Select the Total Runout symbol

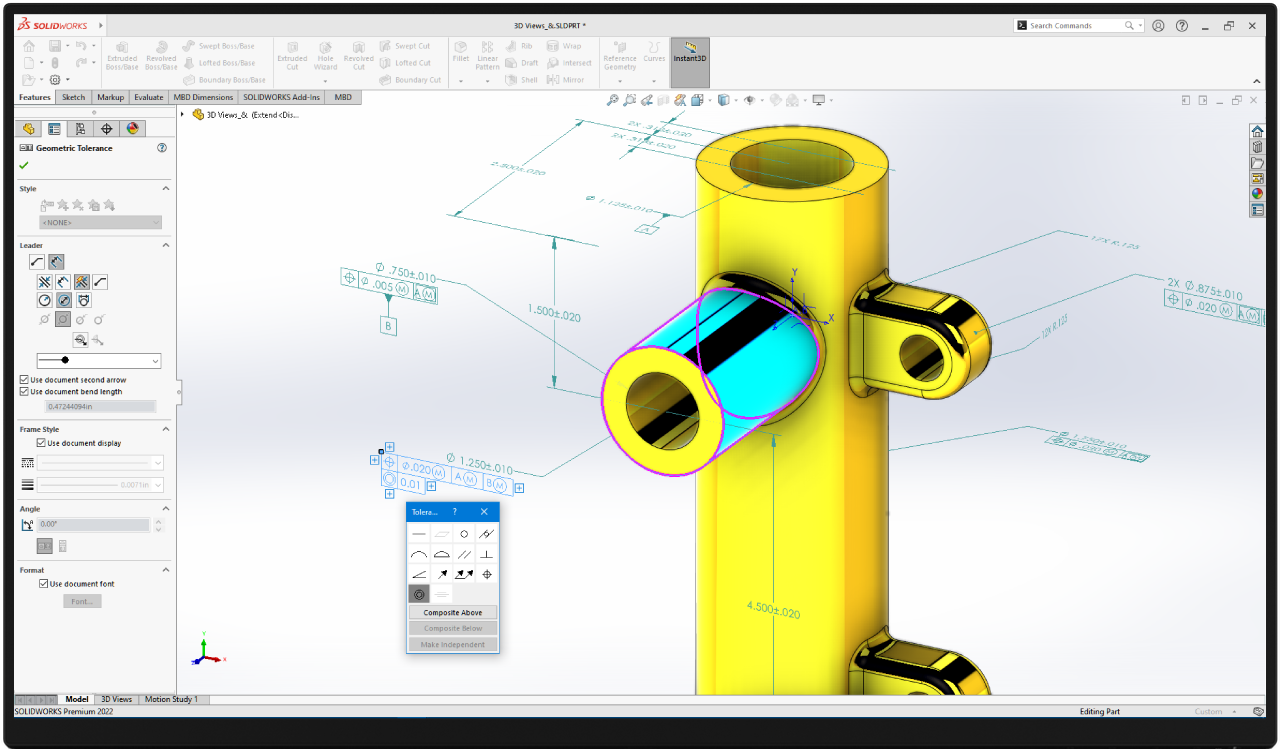pyautogui.click(x=464, y=574)
